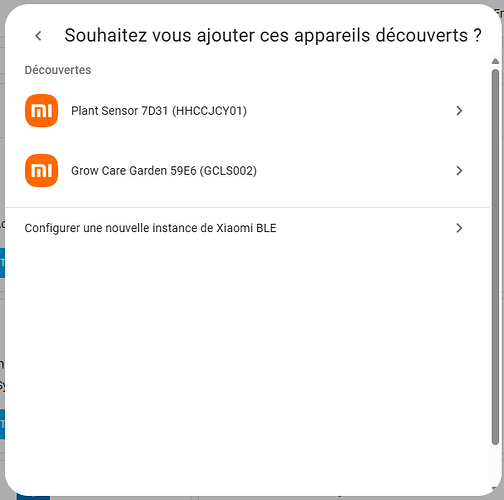Click Xiaomi logo beside Grow Care Garden
Screen dimensions: 504x500
tap(41, 171)
